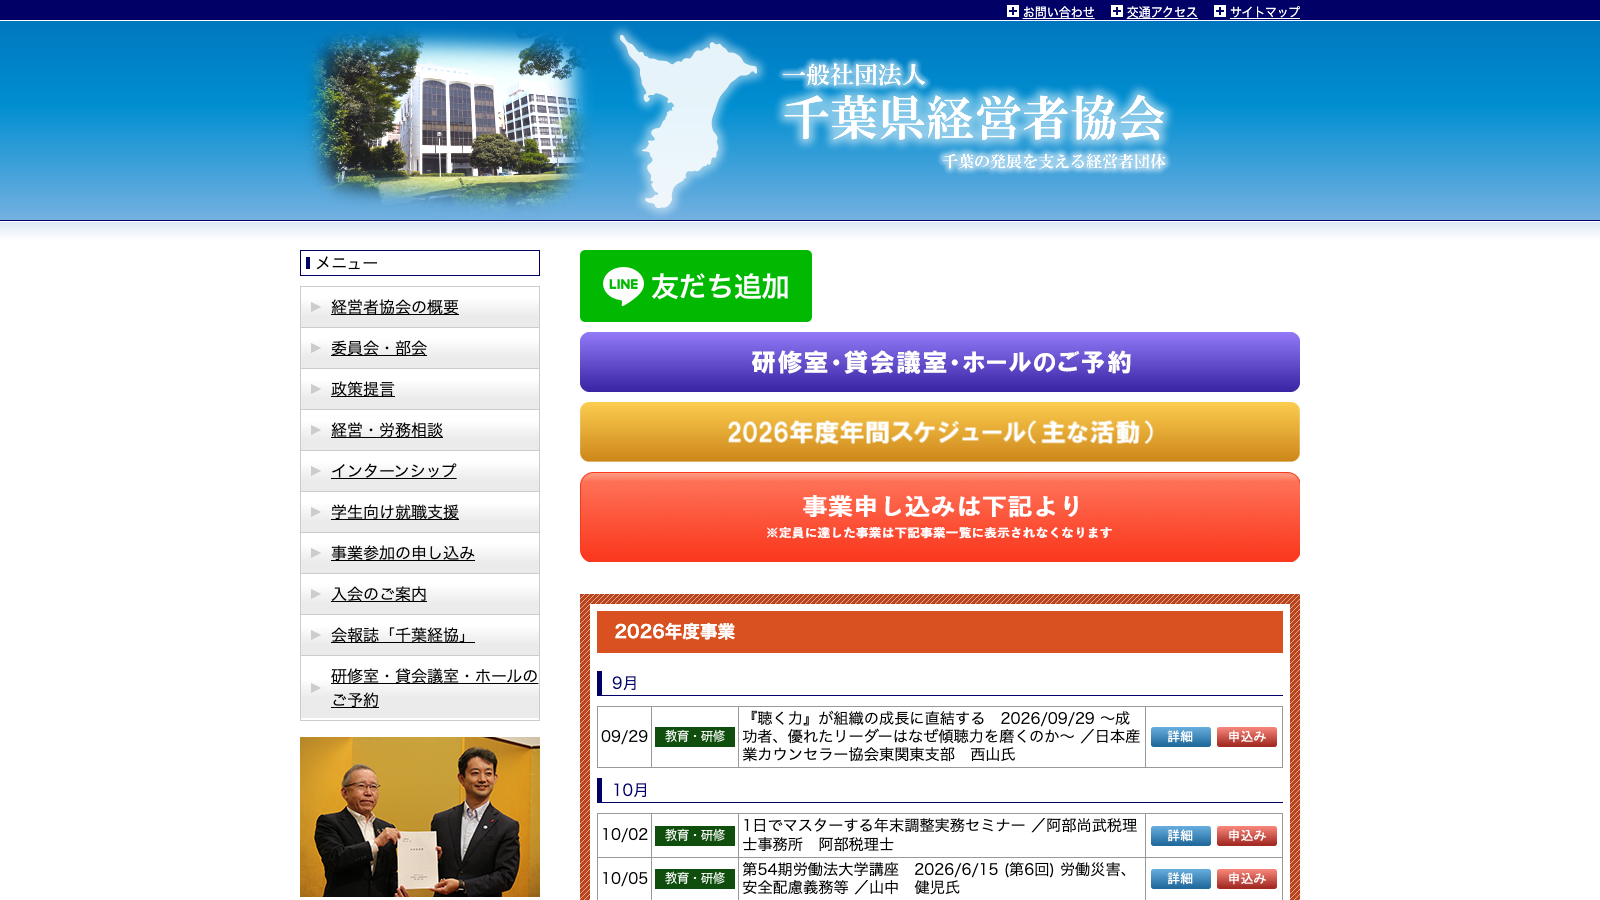Click the 詳細 button for 10/05 event

click(1181, 879)
